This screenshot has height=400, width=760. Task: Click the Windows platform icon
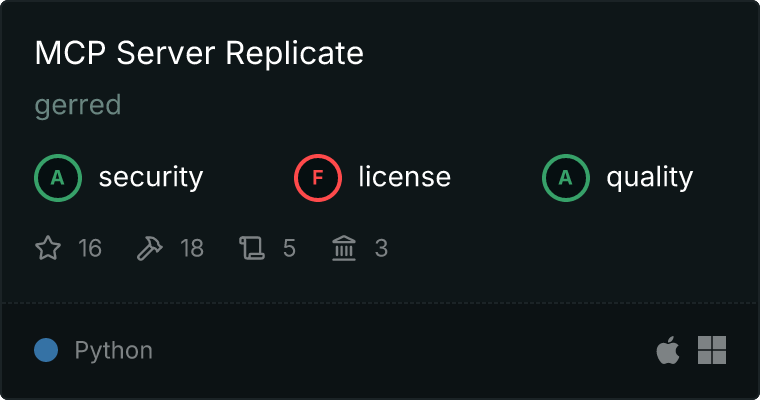712,350
